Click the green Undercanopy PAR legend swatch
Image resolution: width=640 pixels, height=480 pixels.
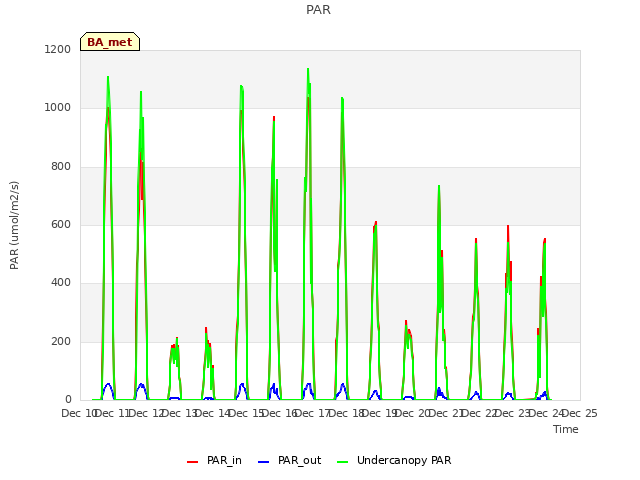[342, 462]
